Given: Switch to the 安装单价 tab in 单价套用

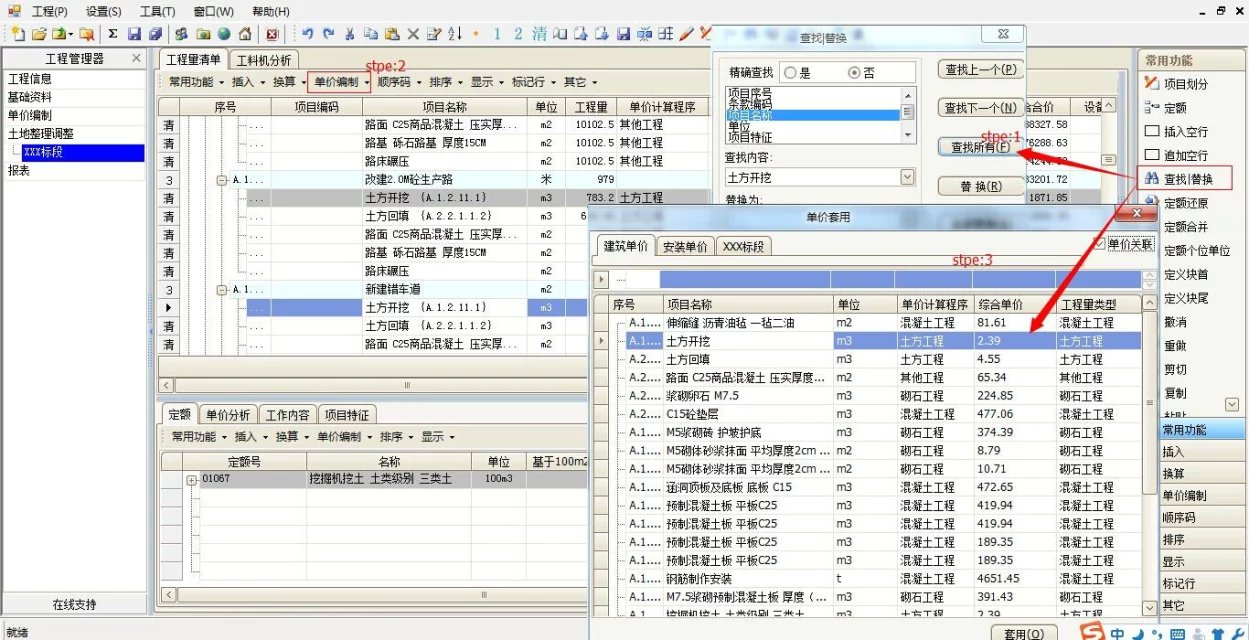Looking at the screenshot, I should [686, 246].
